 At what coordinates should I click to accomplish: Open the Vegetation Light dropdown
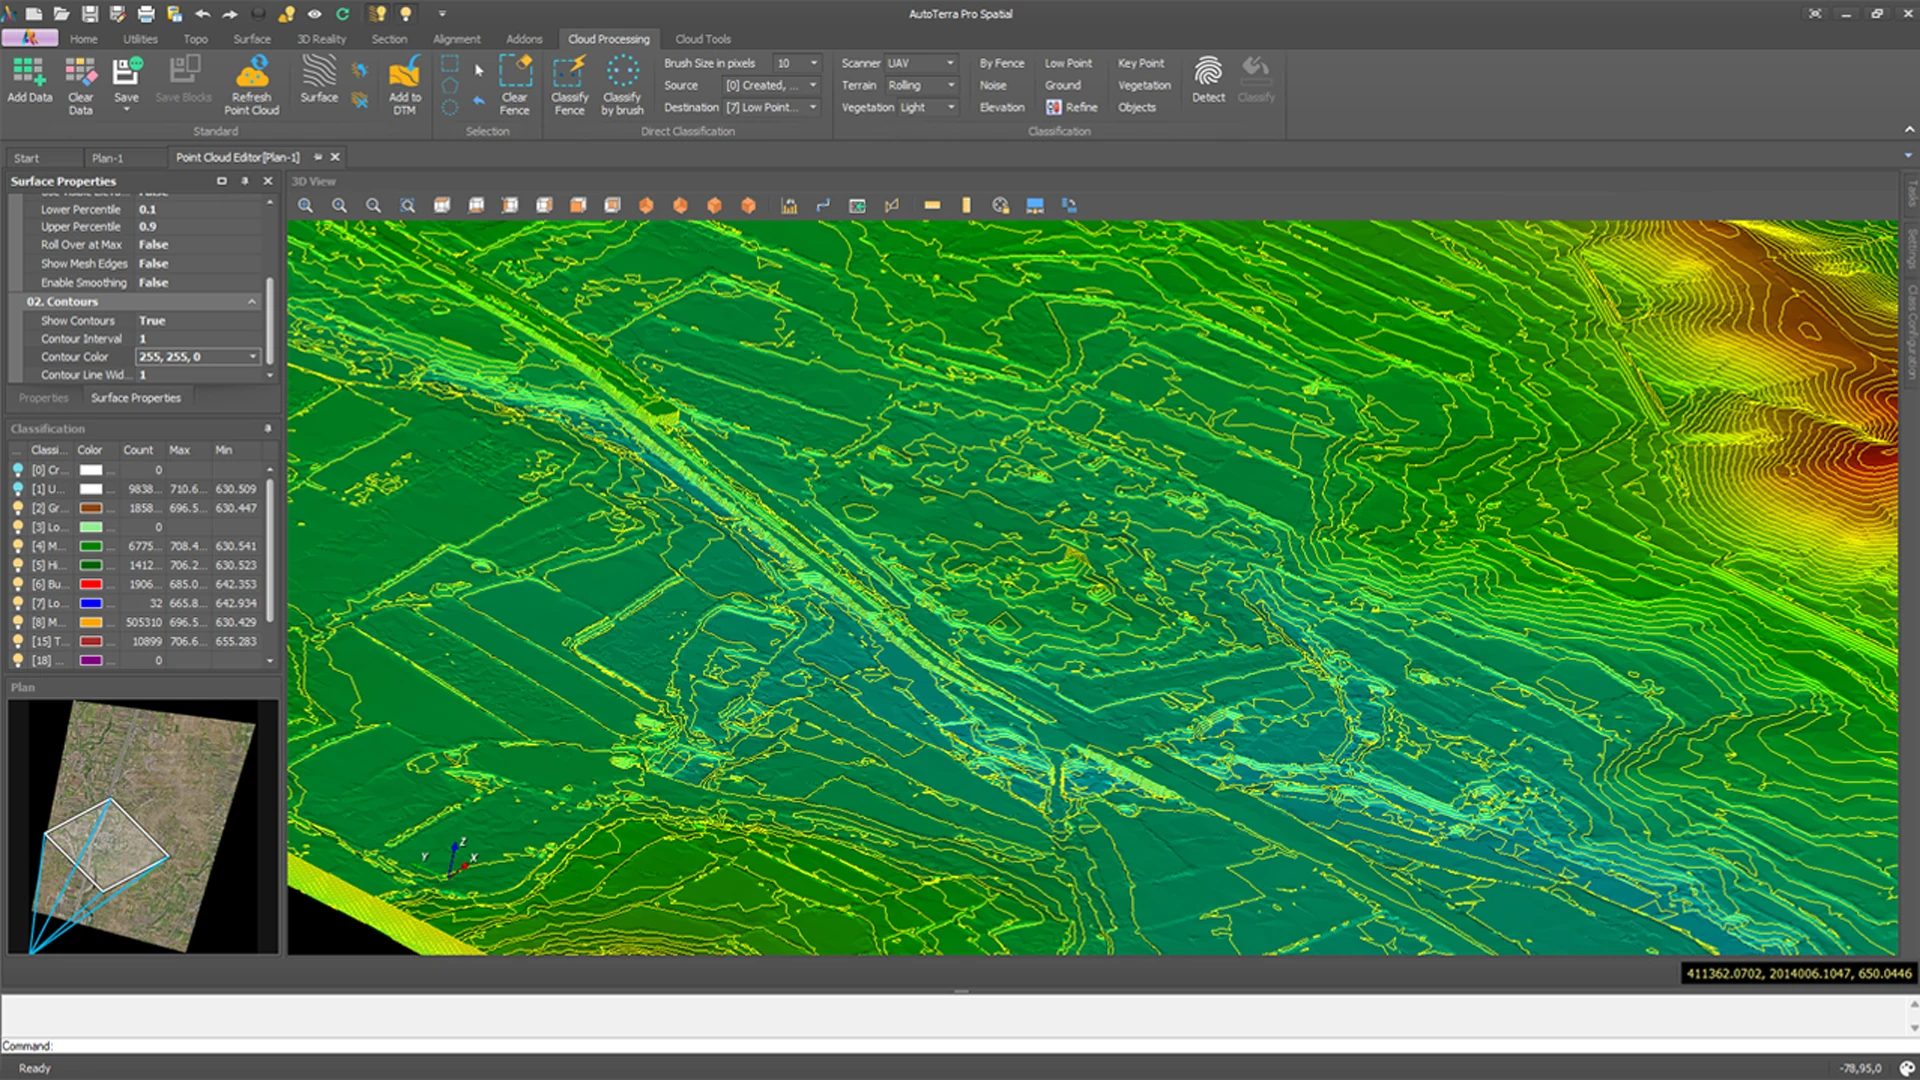pyautogui.click(x=950, y=107)
